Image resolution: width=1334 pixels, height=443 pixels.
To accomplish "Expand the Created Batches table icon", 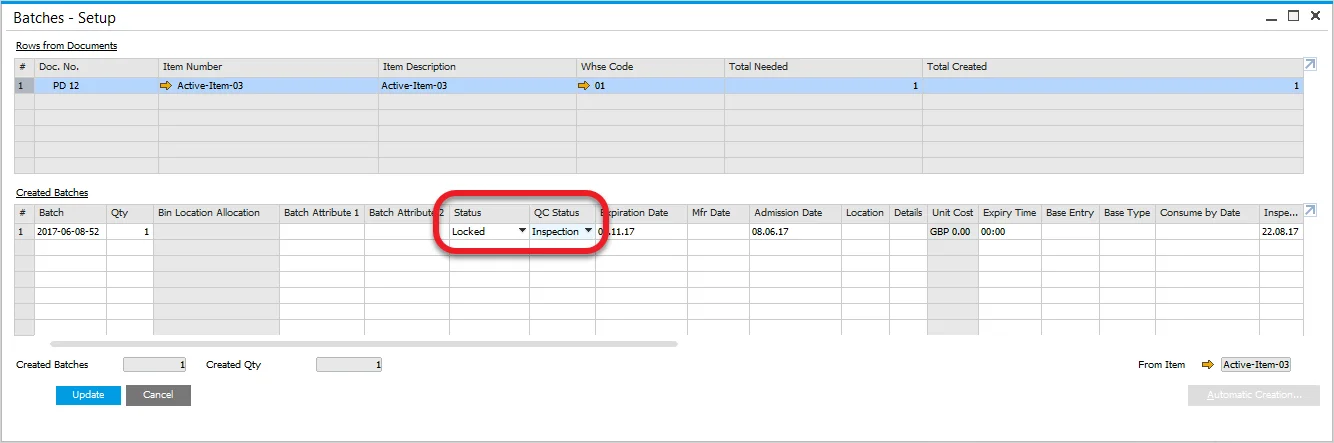I will click(1310, 211).
